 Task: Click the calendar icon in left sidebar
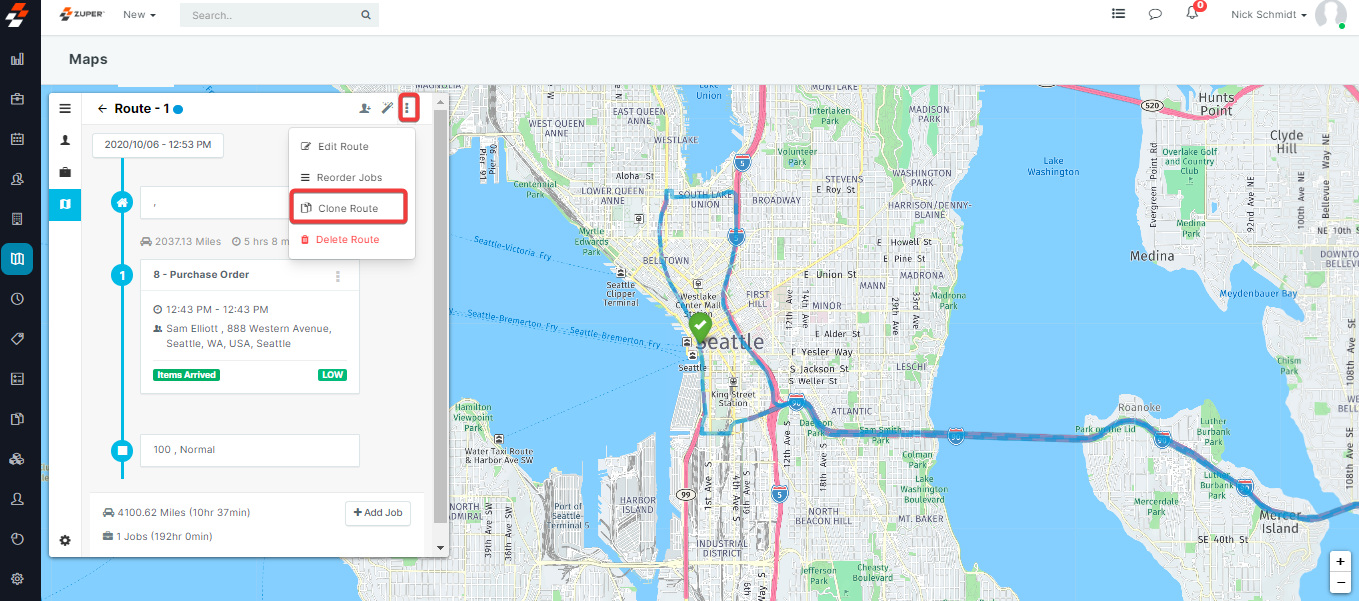point(17,139)
